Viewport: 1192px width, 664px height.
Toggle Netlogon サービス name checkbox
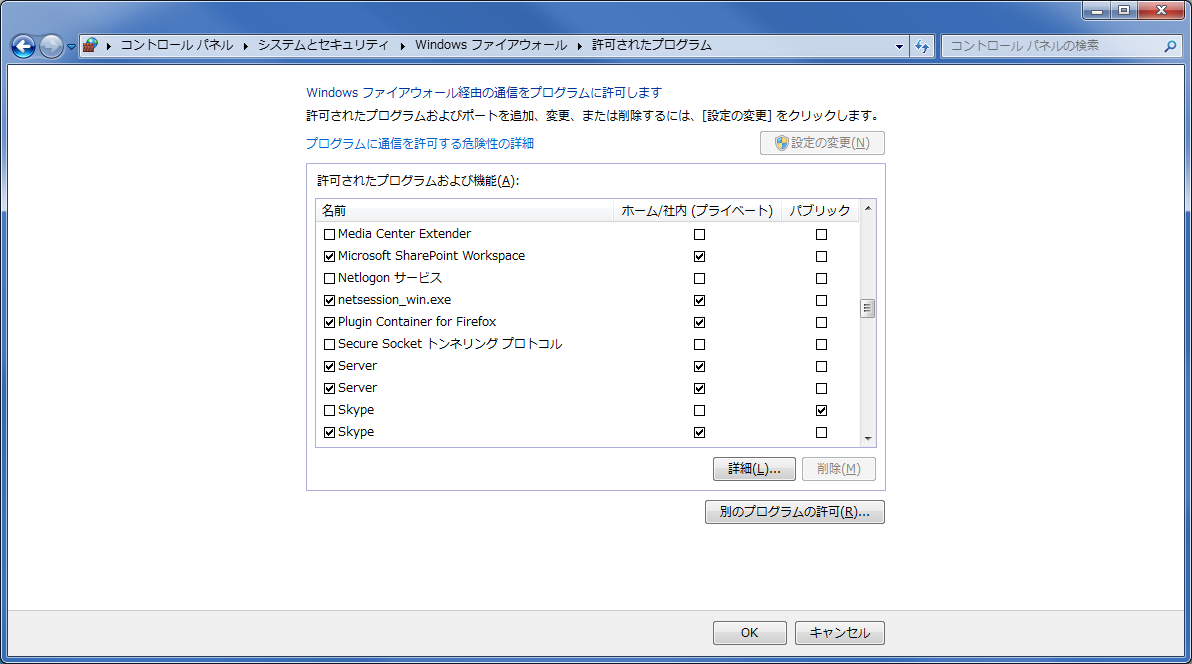tap(329, 278)
